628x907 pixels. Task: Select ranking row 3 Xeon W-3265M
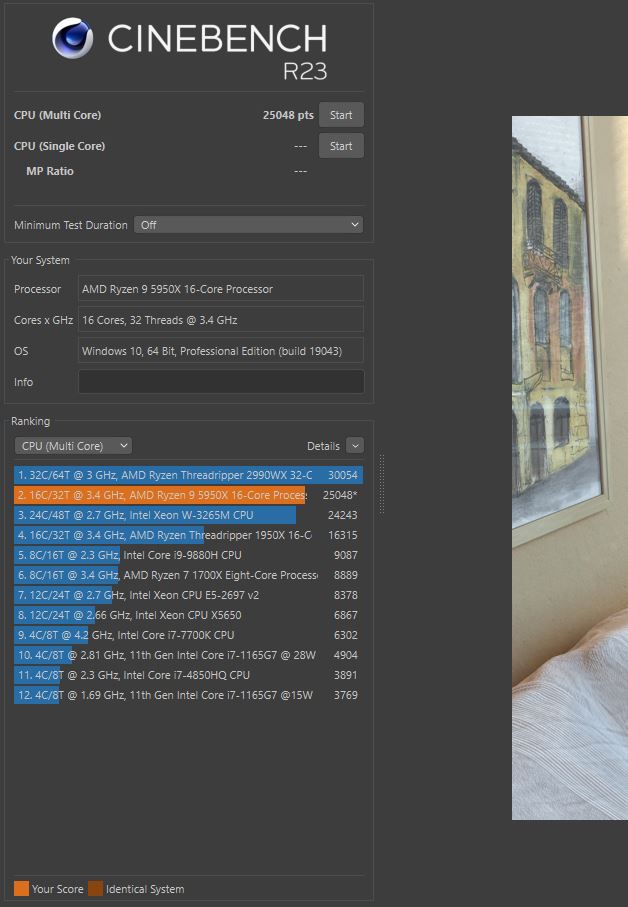point(189,515)
